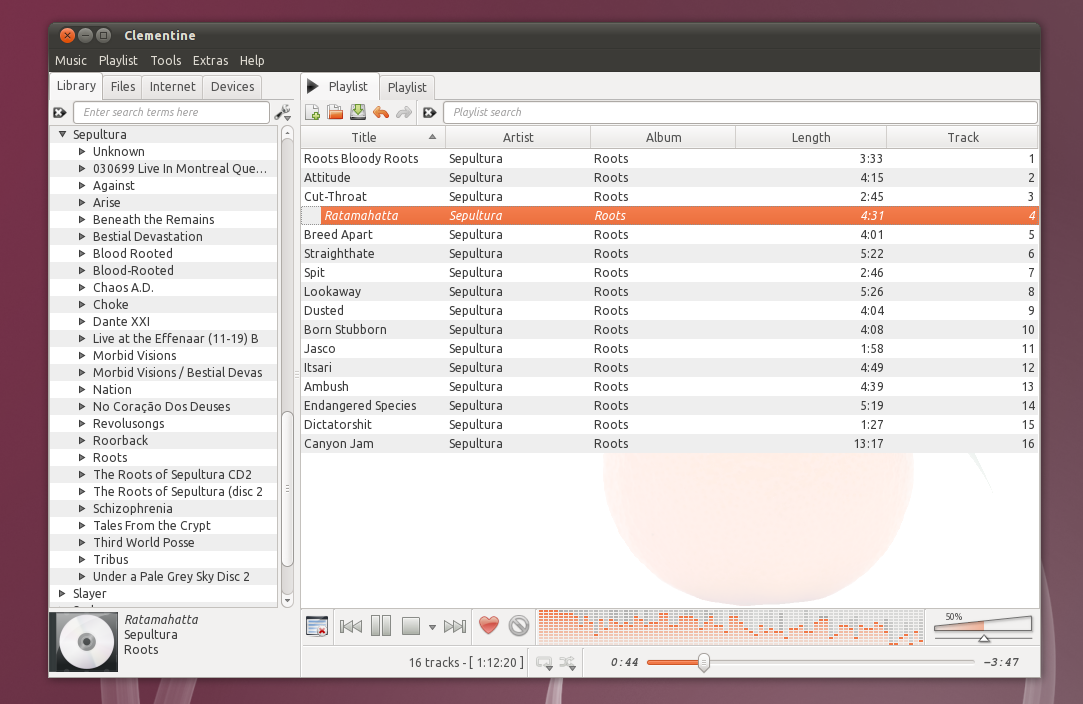Click the save playlist icon
Image resolution: width=1083 pixels, height=704 pixels.
[x=357, y=112]
